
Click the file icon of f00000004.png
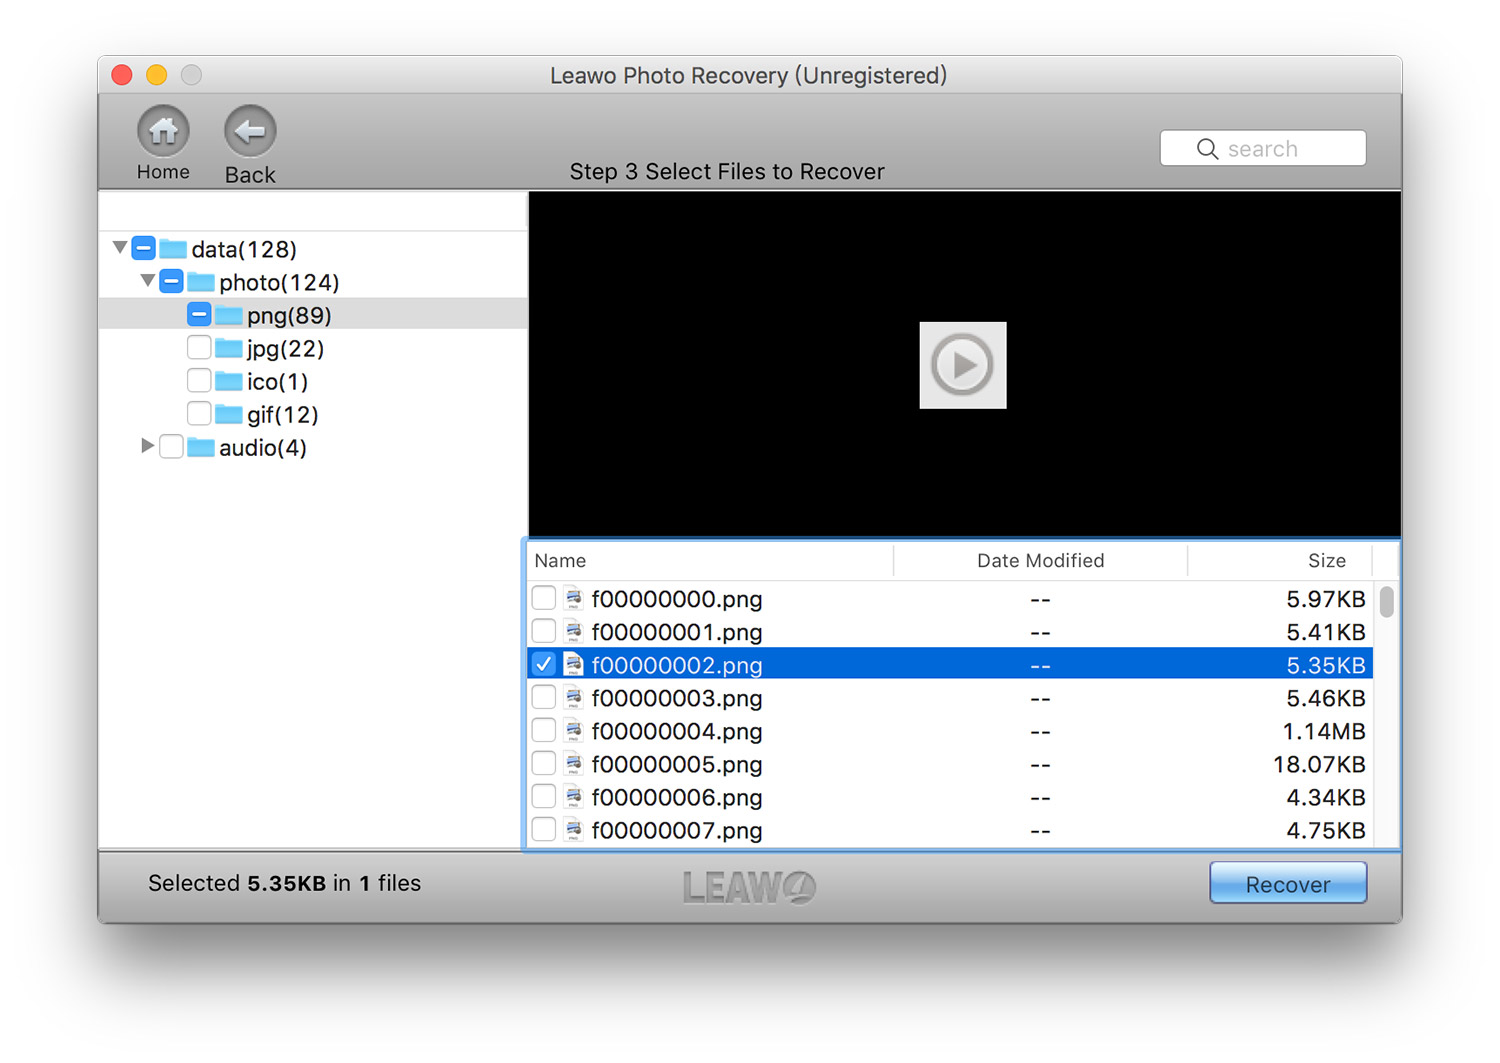[573, 731]
